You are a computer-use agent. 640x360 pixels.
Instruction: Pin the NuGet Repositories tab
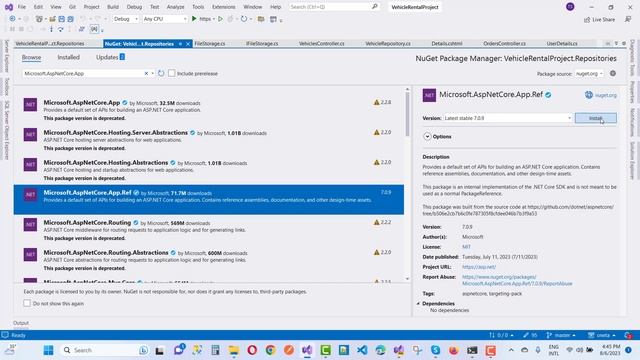coord(180,44)
